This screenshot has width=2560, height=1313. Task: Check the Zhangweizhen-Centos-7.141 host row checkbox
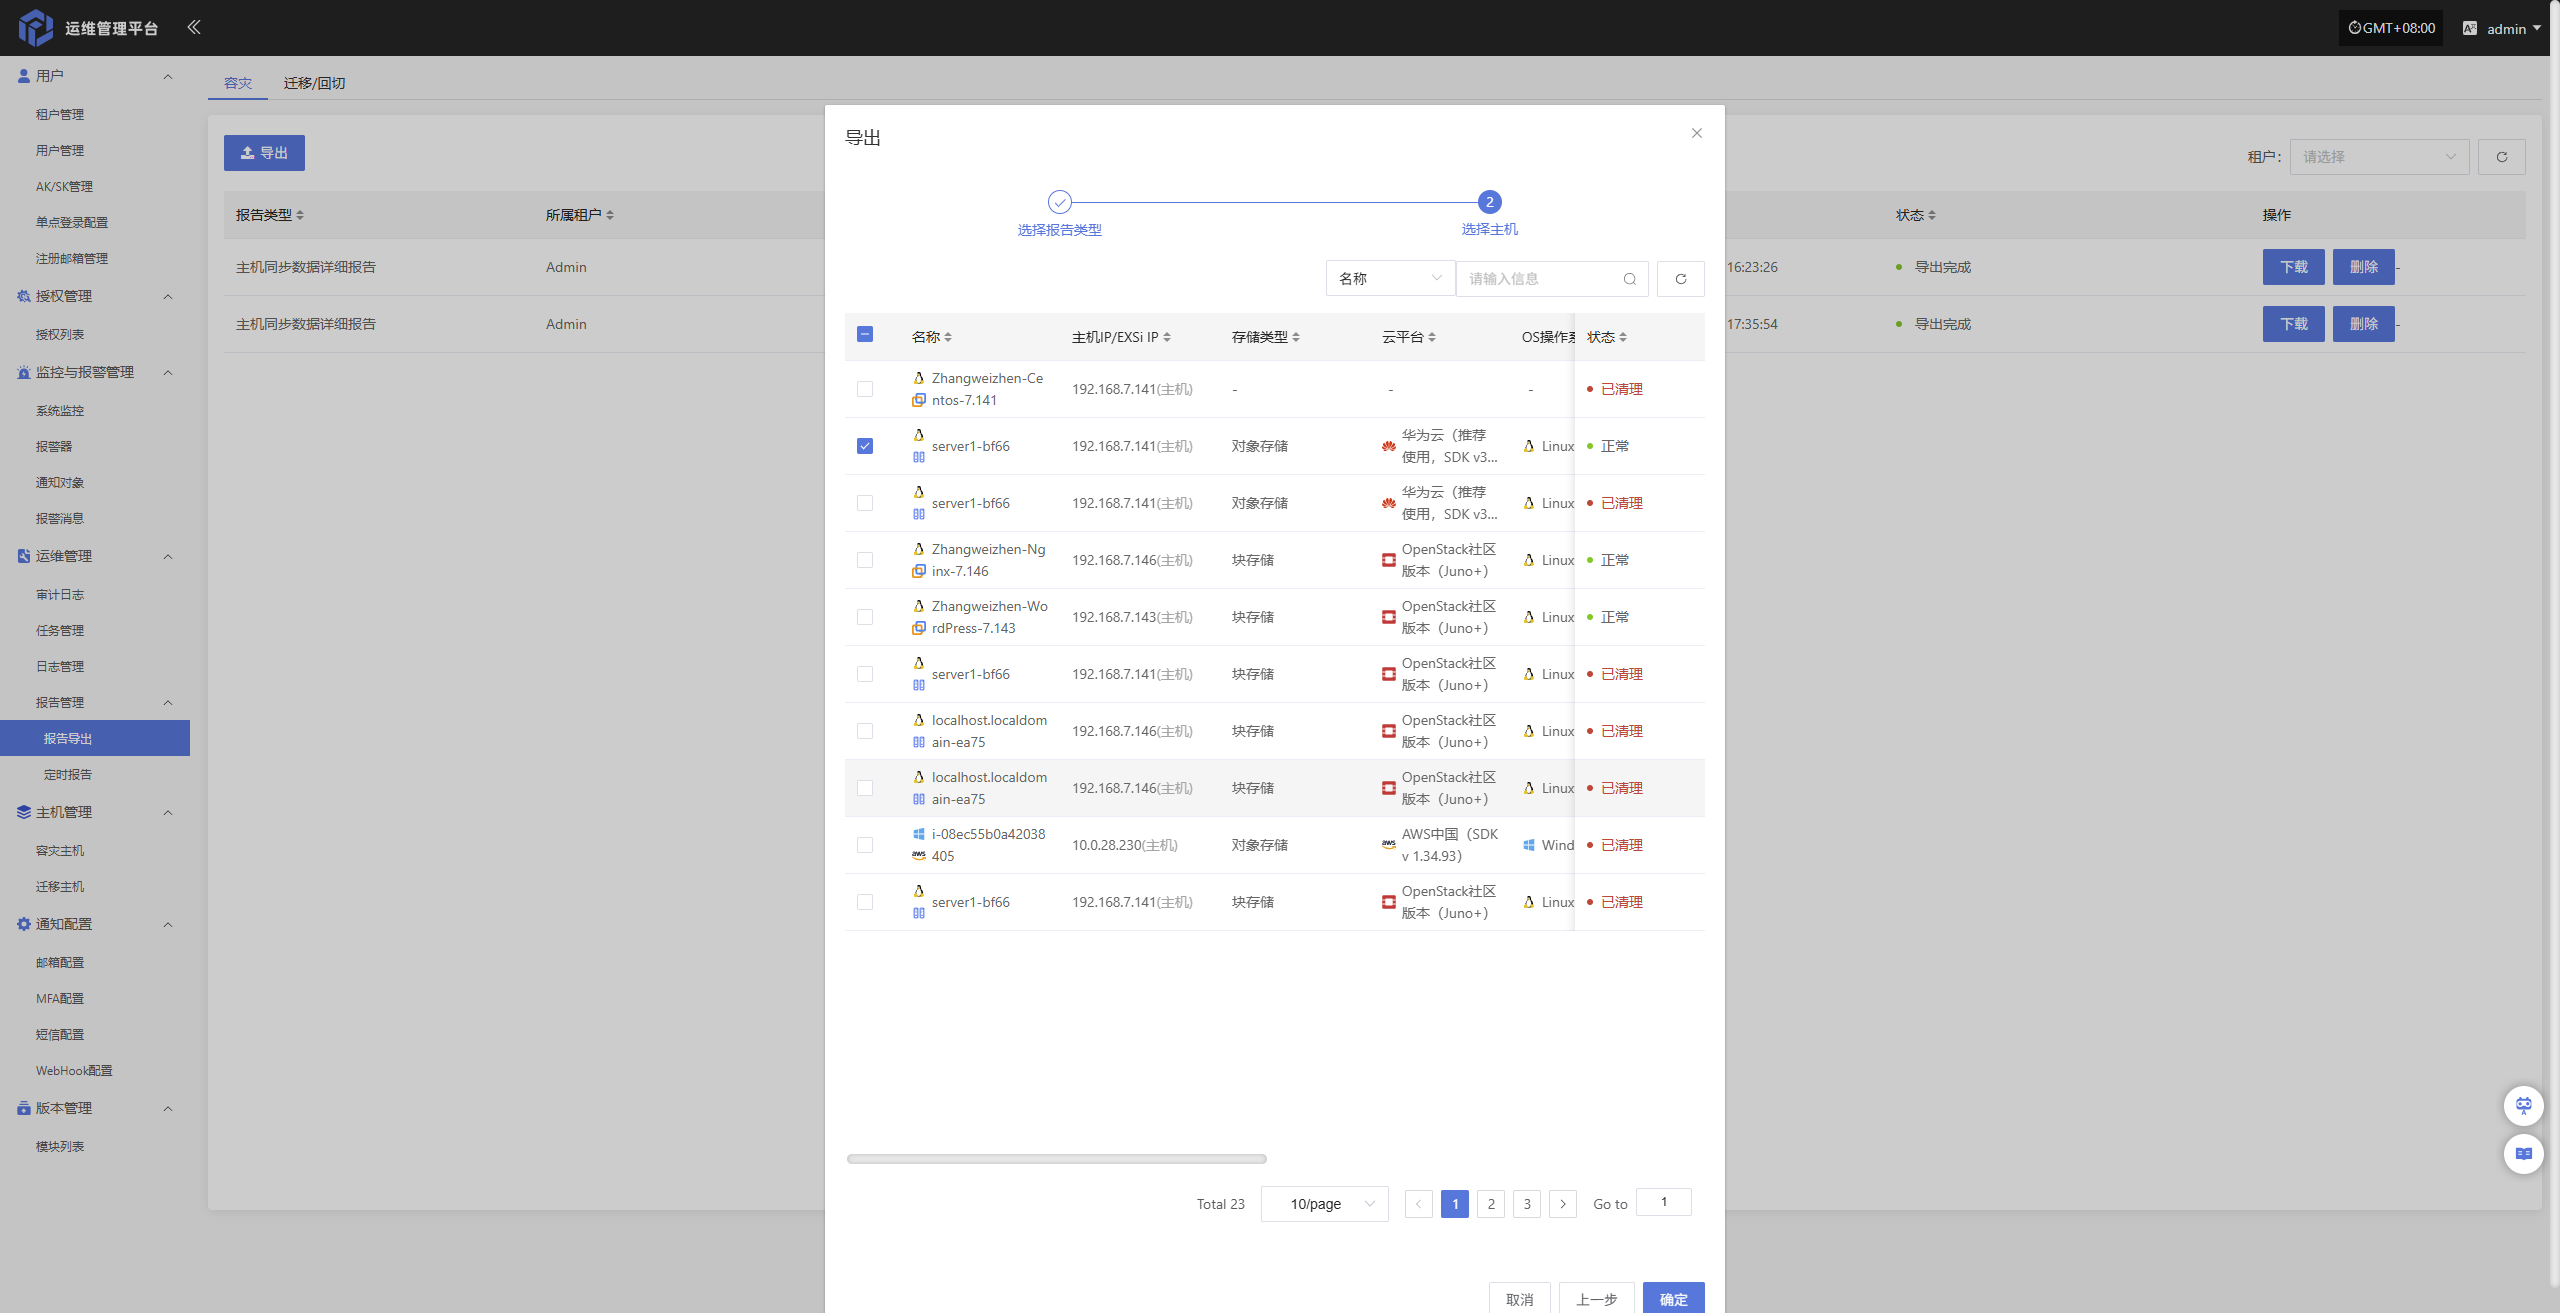[865, 389]
